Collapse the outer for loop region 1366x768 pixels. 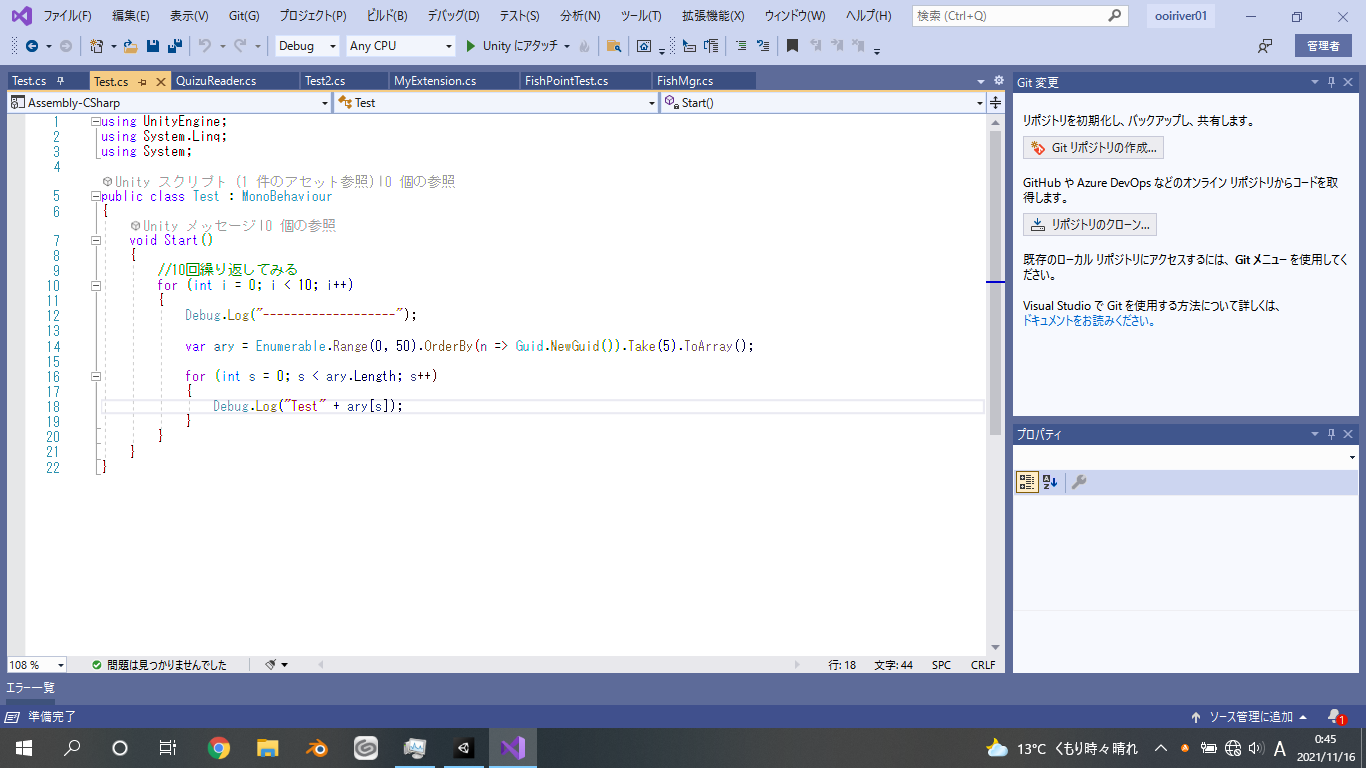click(x=96, y=285)
